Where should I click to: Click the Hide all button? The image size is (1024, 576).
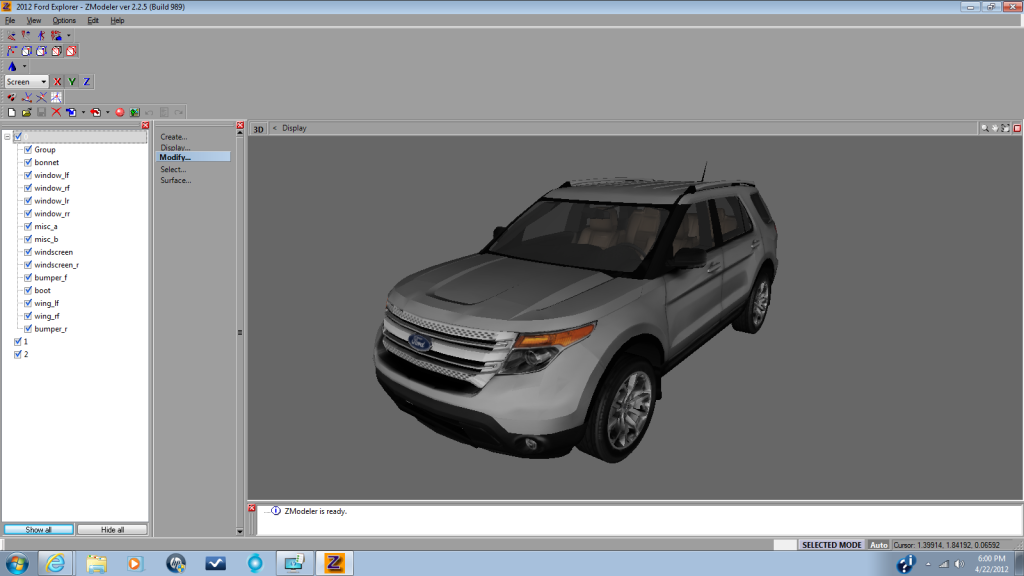[112, 530]
